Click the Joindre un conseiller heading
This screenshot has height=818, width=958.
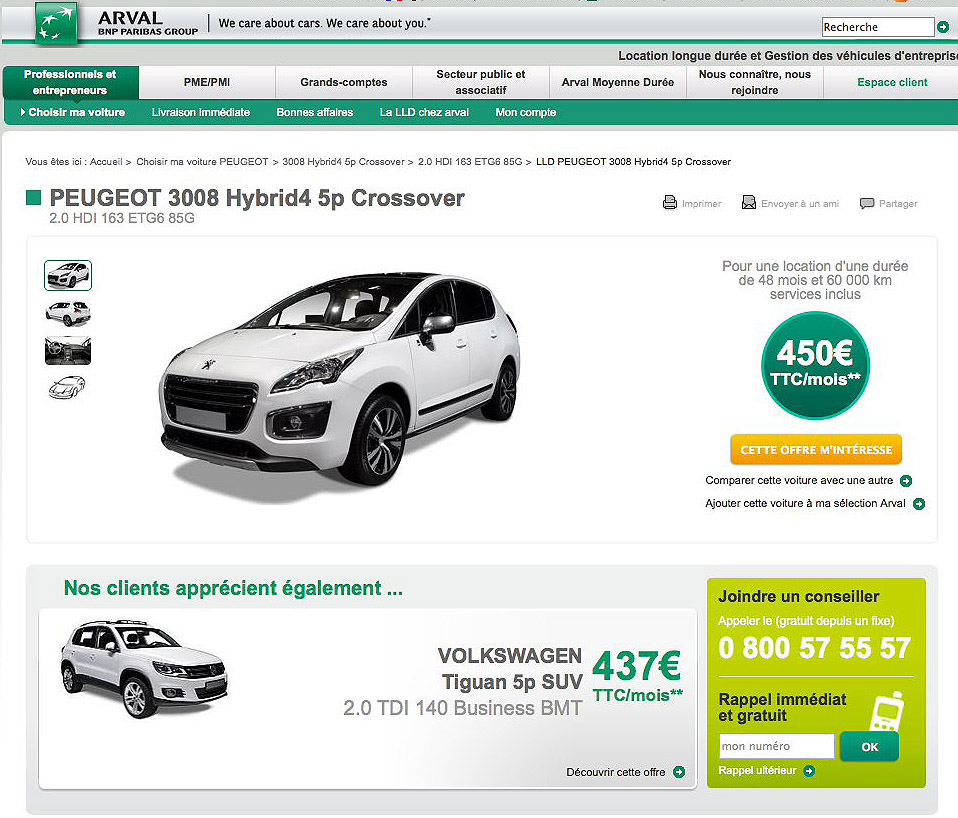coord(799,597)
